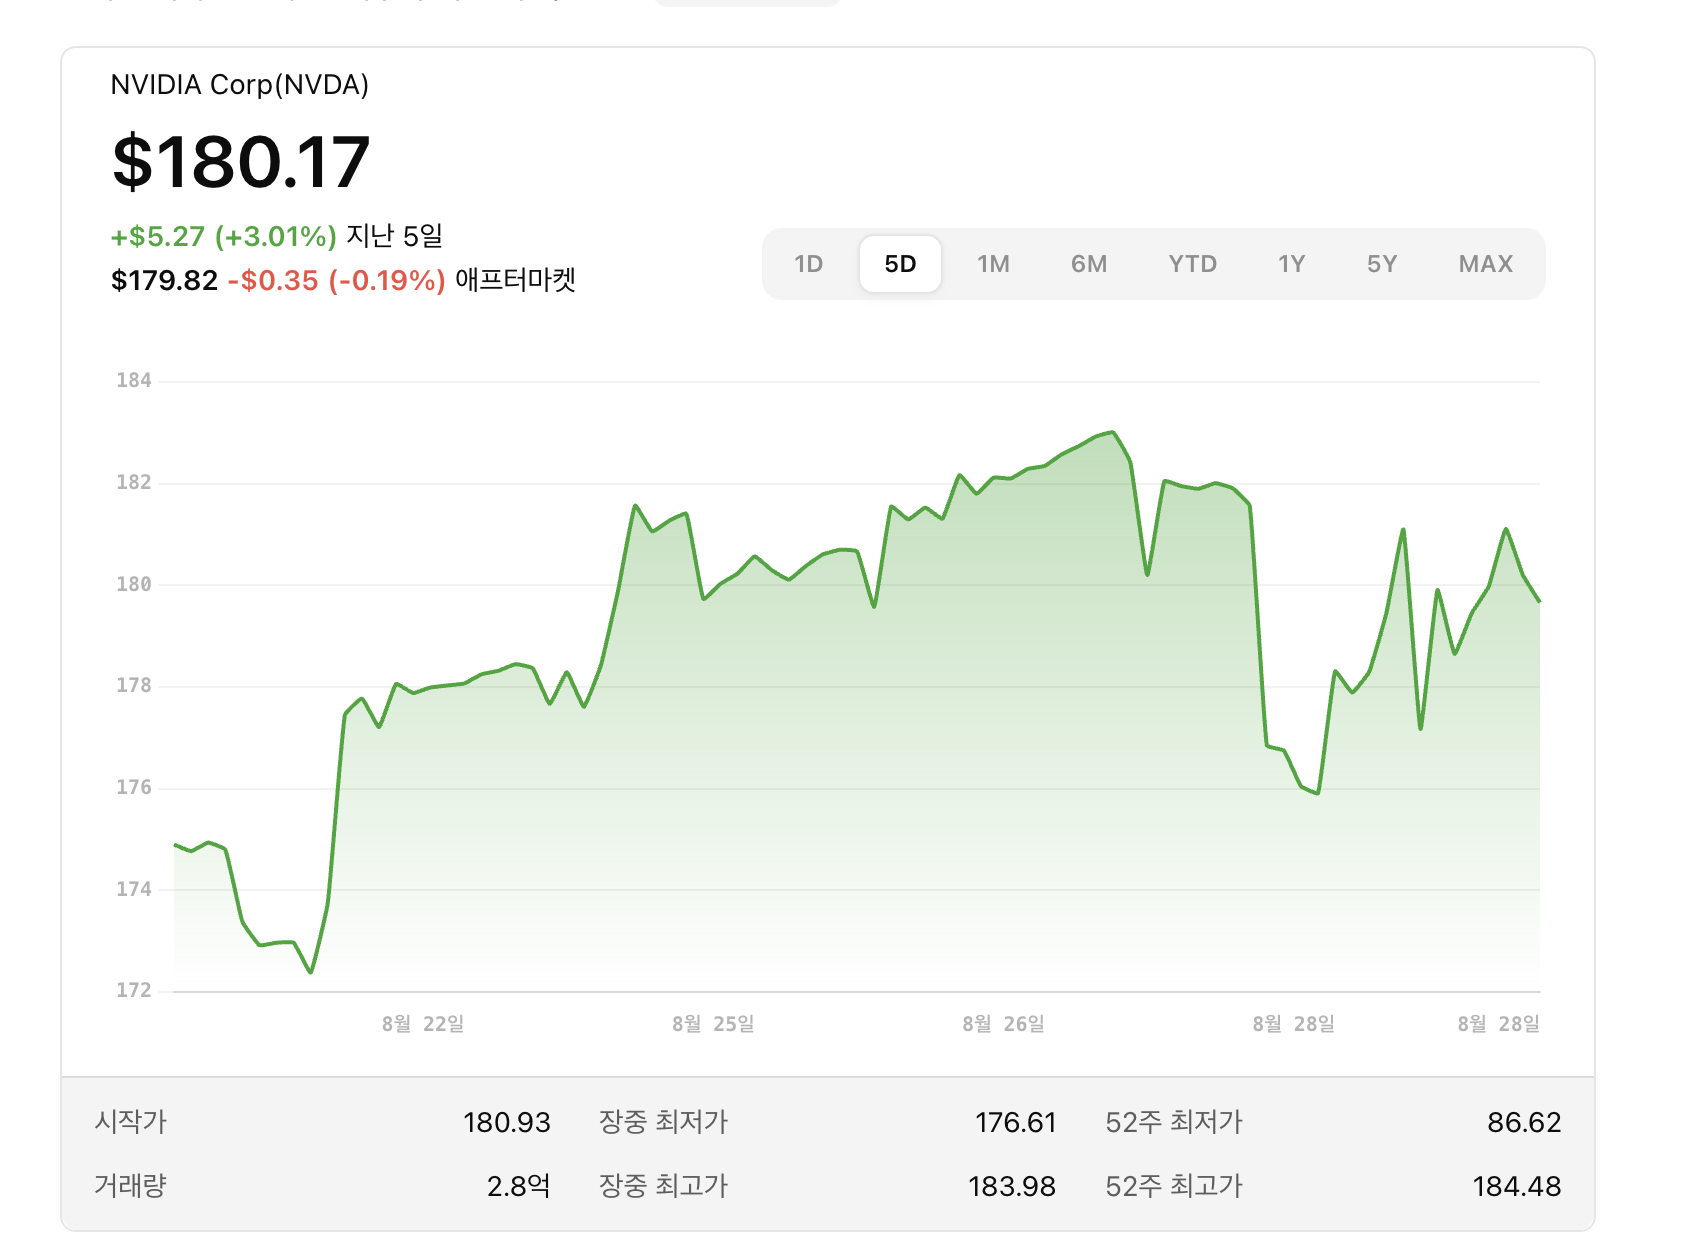Click the 시작가 label

tap(130, 1122)
